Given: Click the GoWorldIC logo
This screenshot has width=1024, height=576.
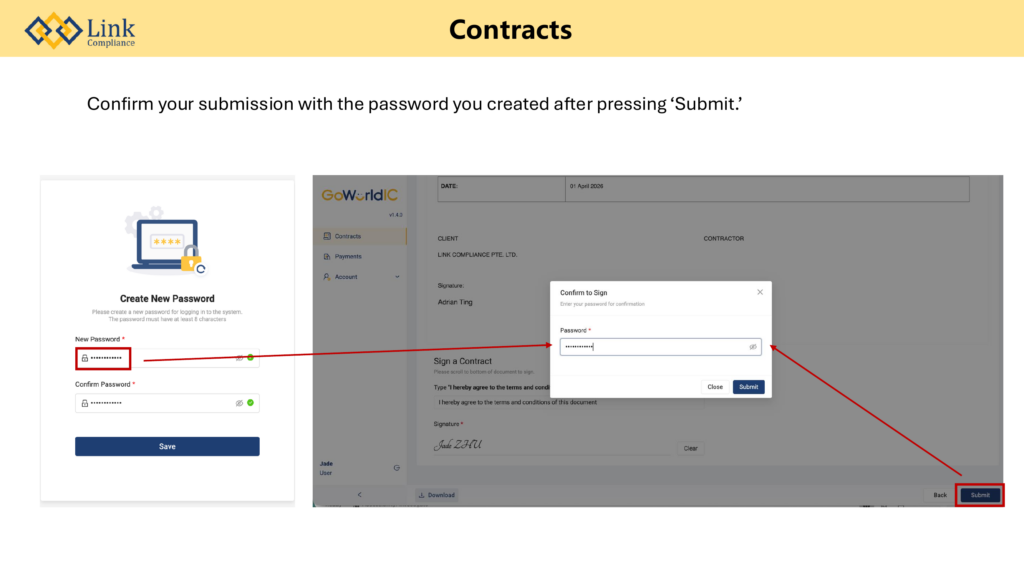Looking at the screenshot, I should click(x=360, y=195).
